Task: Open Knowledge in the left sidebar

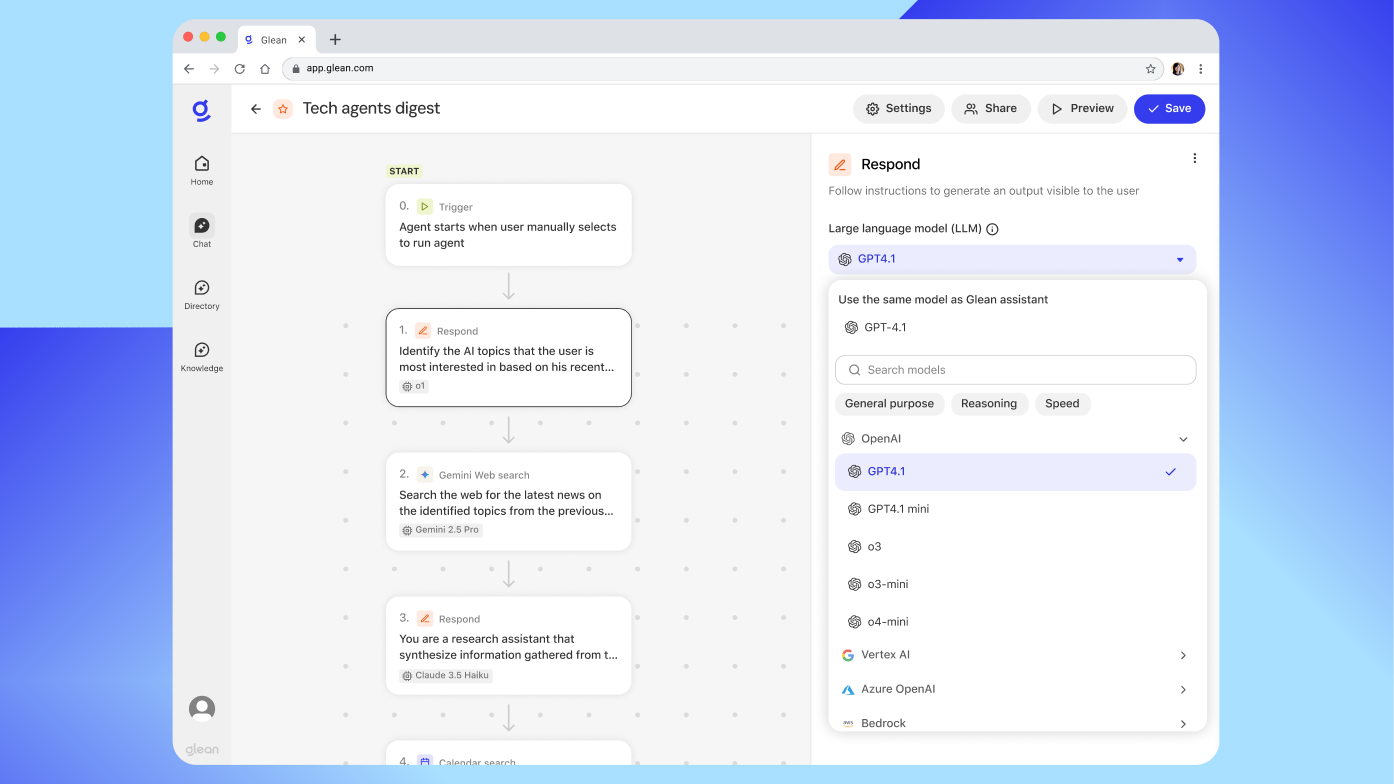Action: [x=202, y=356]
